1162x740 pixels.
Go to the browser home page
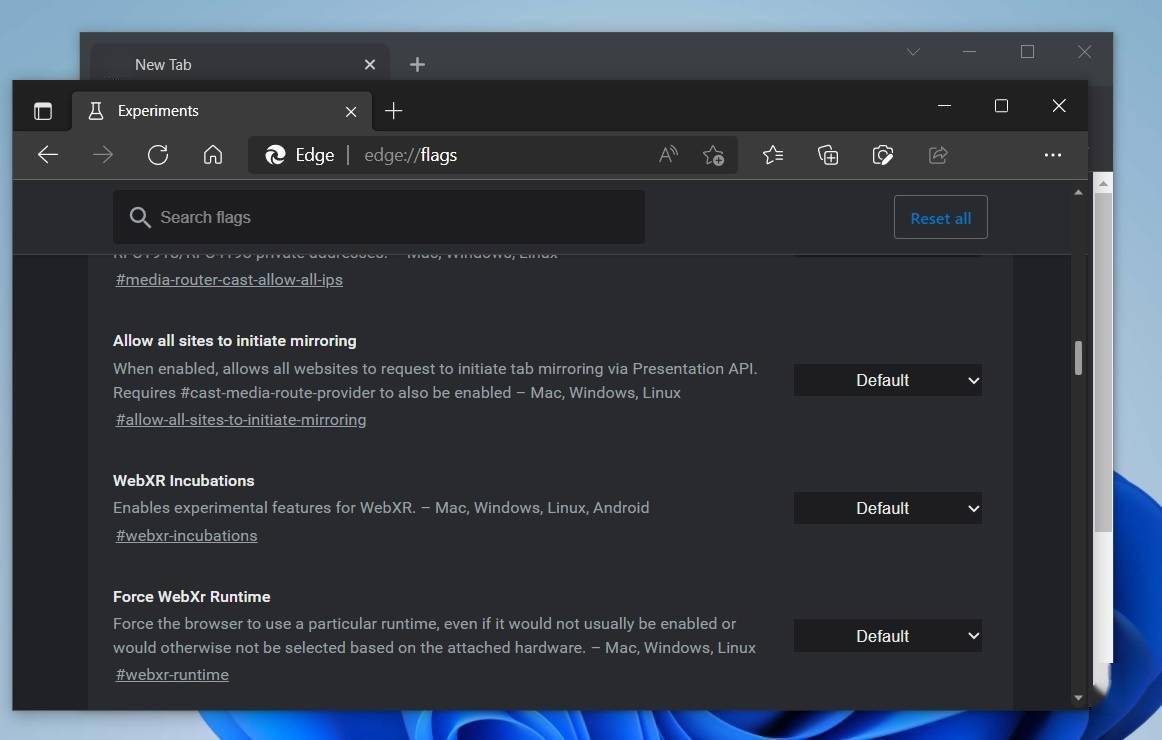point(213,155)
